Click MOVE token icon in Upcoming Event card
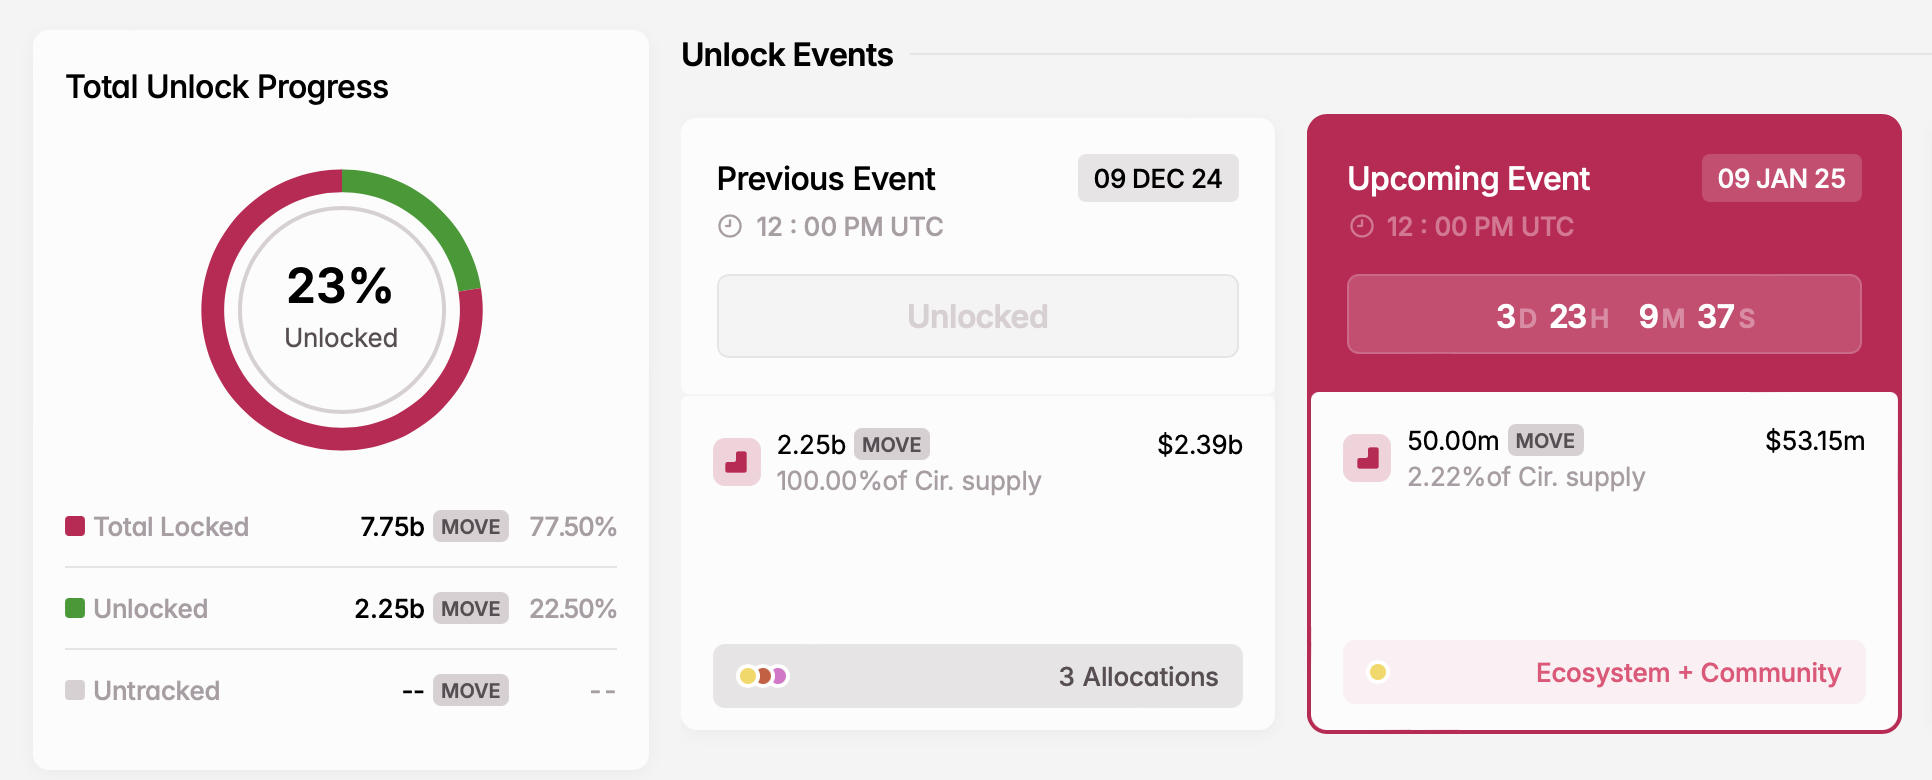The image size is (1932, 780). click(x=1366, y=458)
